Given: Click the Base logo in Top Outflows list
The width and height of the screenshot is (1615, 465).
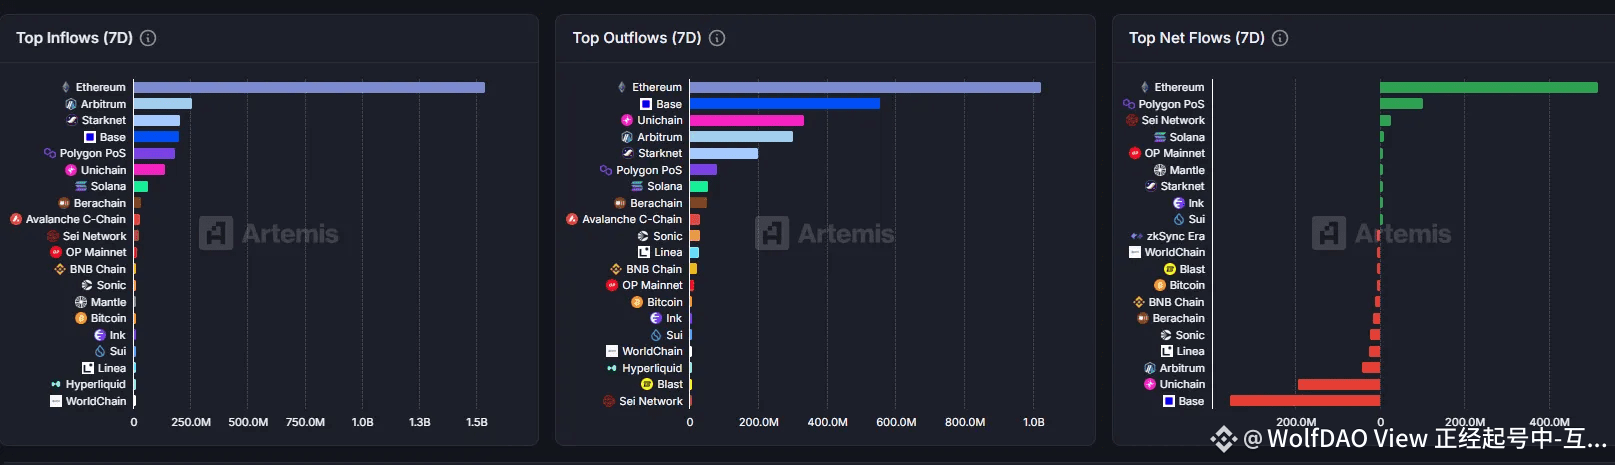Looking at the screenshot, I should [646, 104].
